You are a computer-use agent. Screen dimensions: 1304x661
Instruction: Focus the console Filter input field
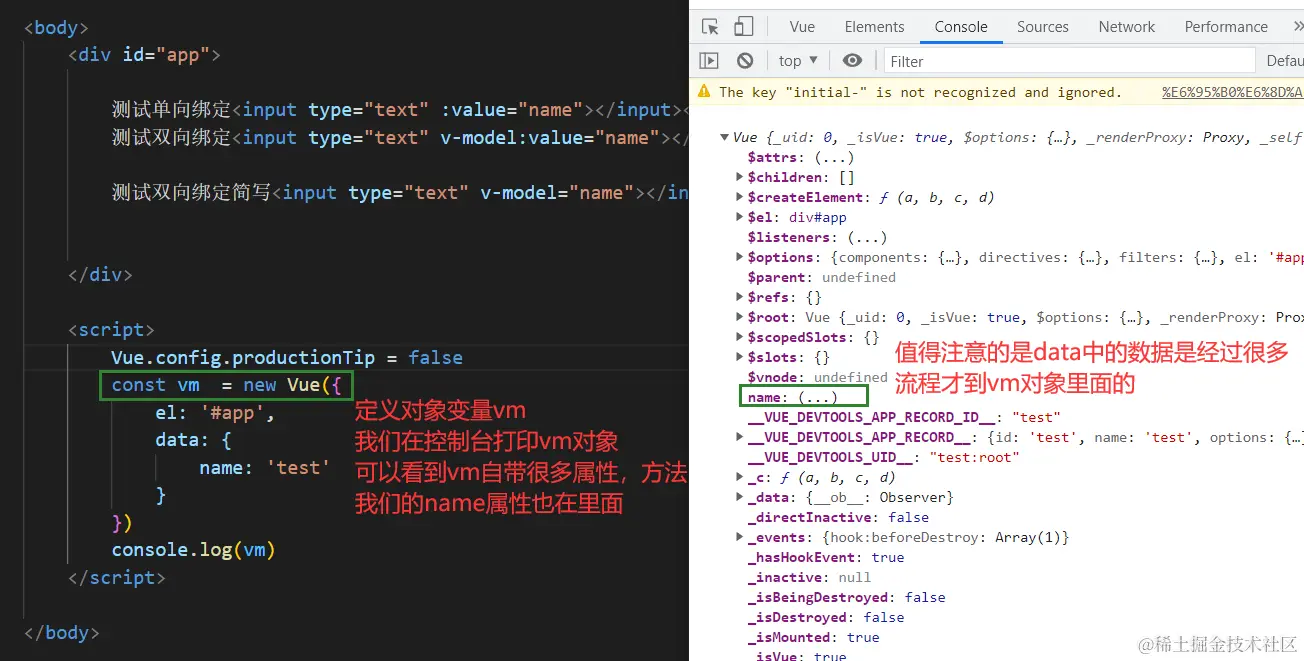click(1069, 61)
